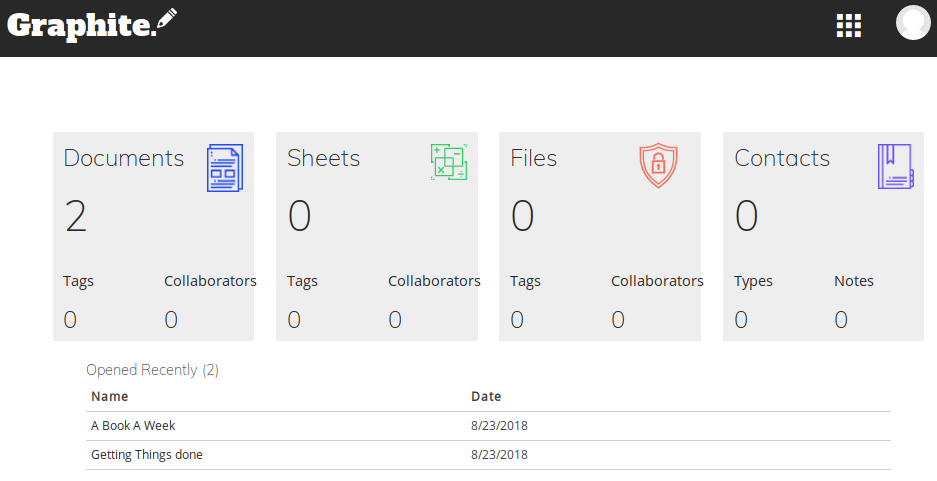Open the A Book A Week document
The image size is (937, 481).
coord(133,425)
